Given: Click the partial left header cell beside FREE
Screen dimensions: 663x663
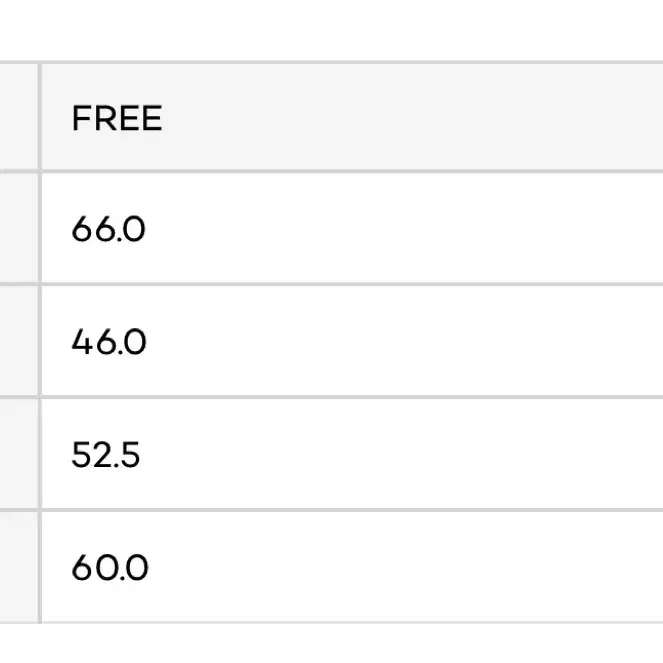Looking at the screenshot, I should (x=19, y=117).
